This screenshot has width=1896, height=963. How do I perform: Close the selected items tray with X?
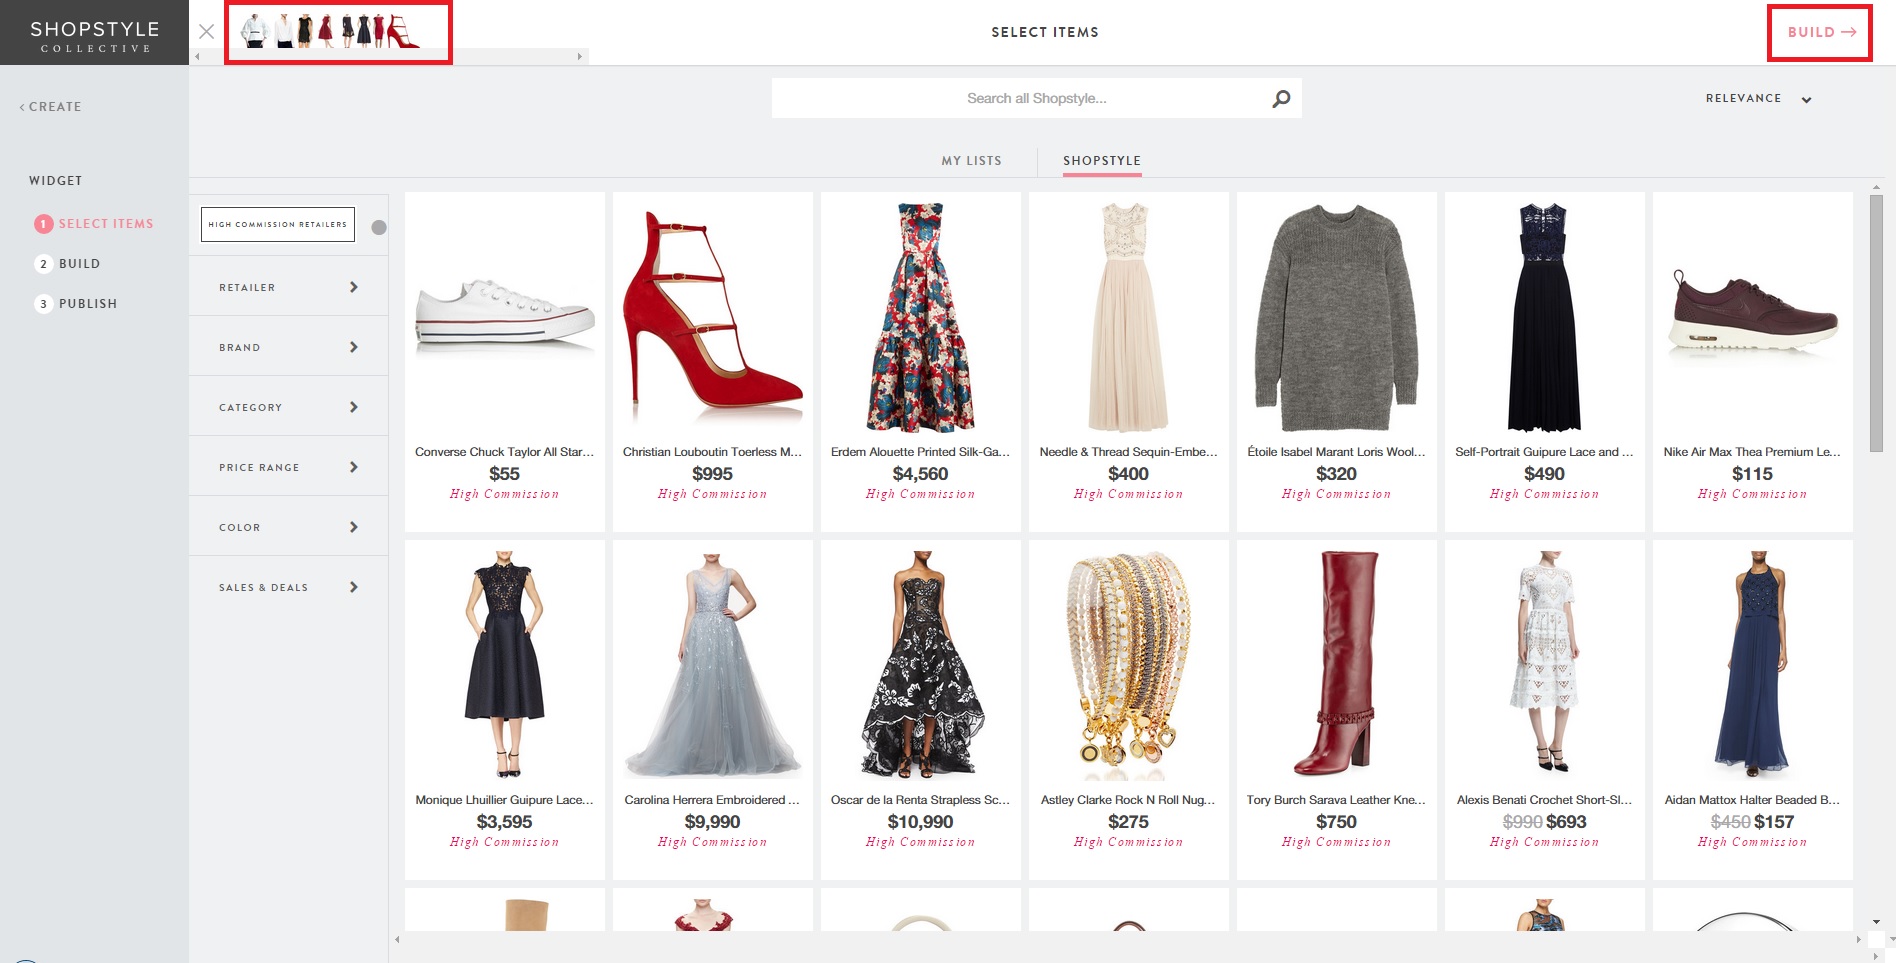[206, 32]
